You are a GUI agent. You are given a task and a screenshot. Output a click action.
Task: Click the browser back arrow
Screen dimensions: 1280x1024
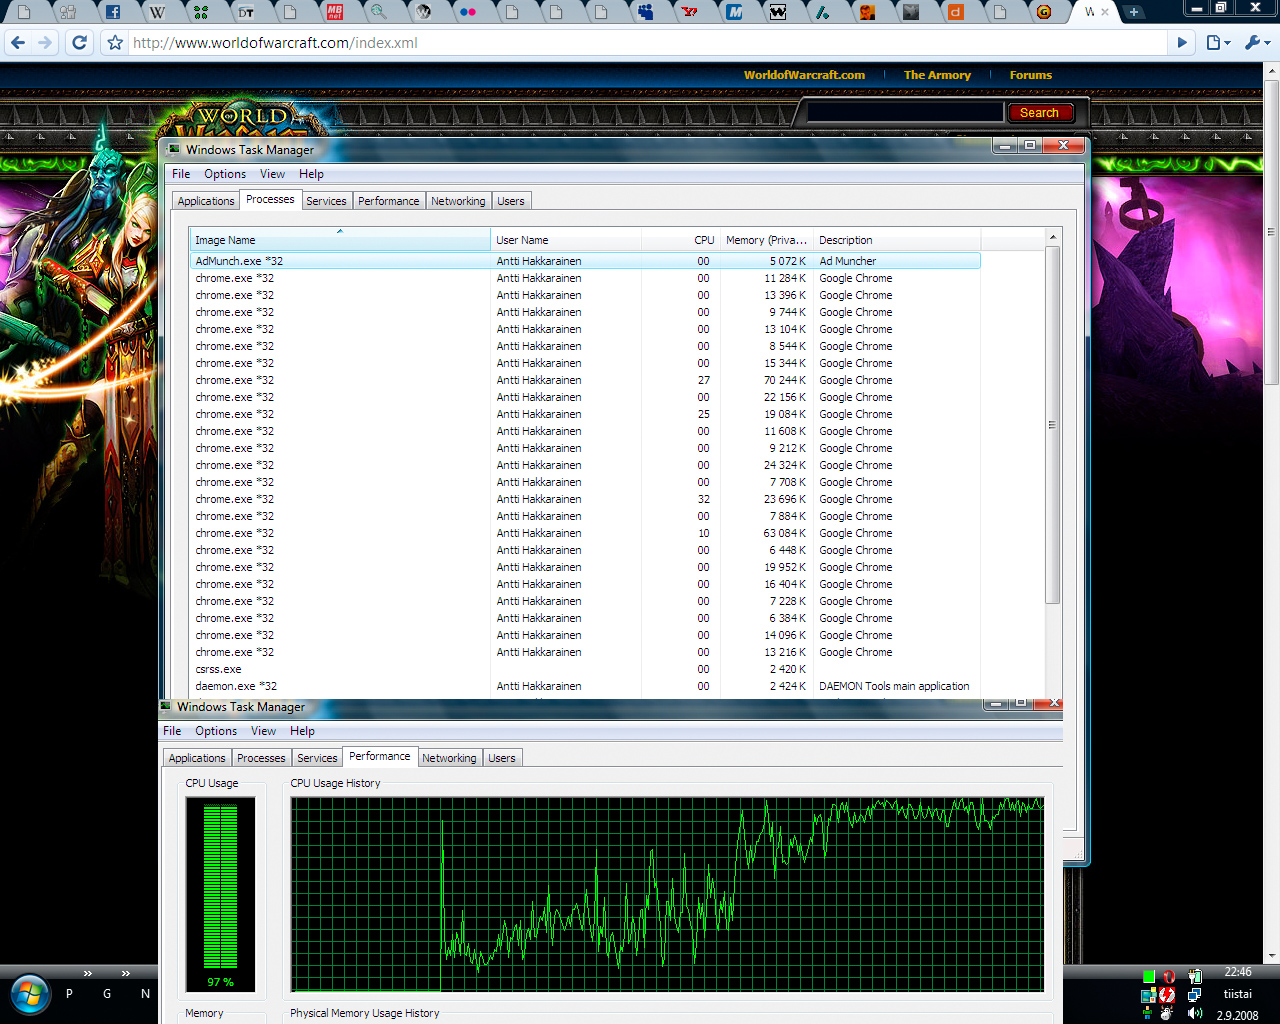coord(17,43)
